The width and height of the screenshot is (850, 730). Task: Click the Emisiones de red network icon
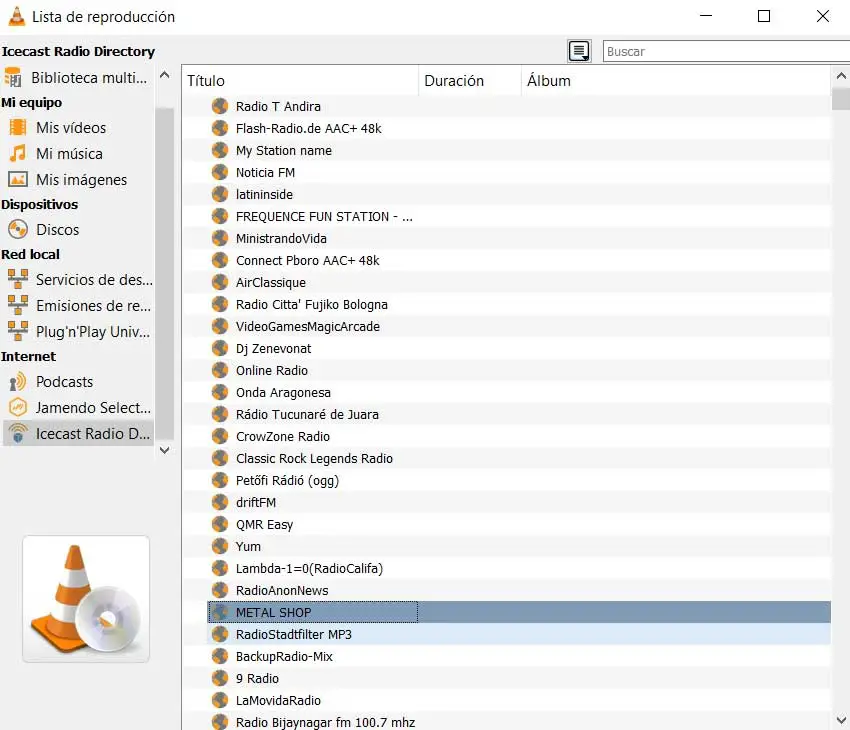coord(17,305)
